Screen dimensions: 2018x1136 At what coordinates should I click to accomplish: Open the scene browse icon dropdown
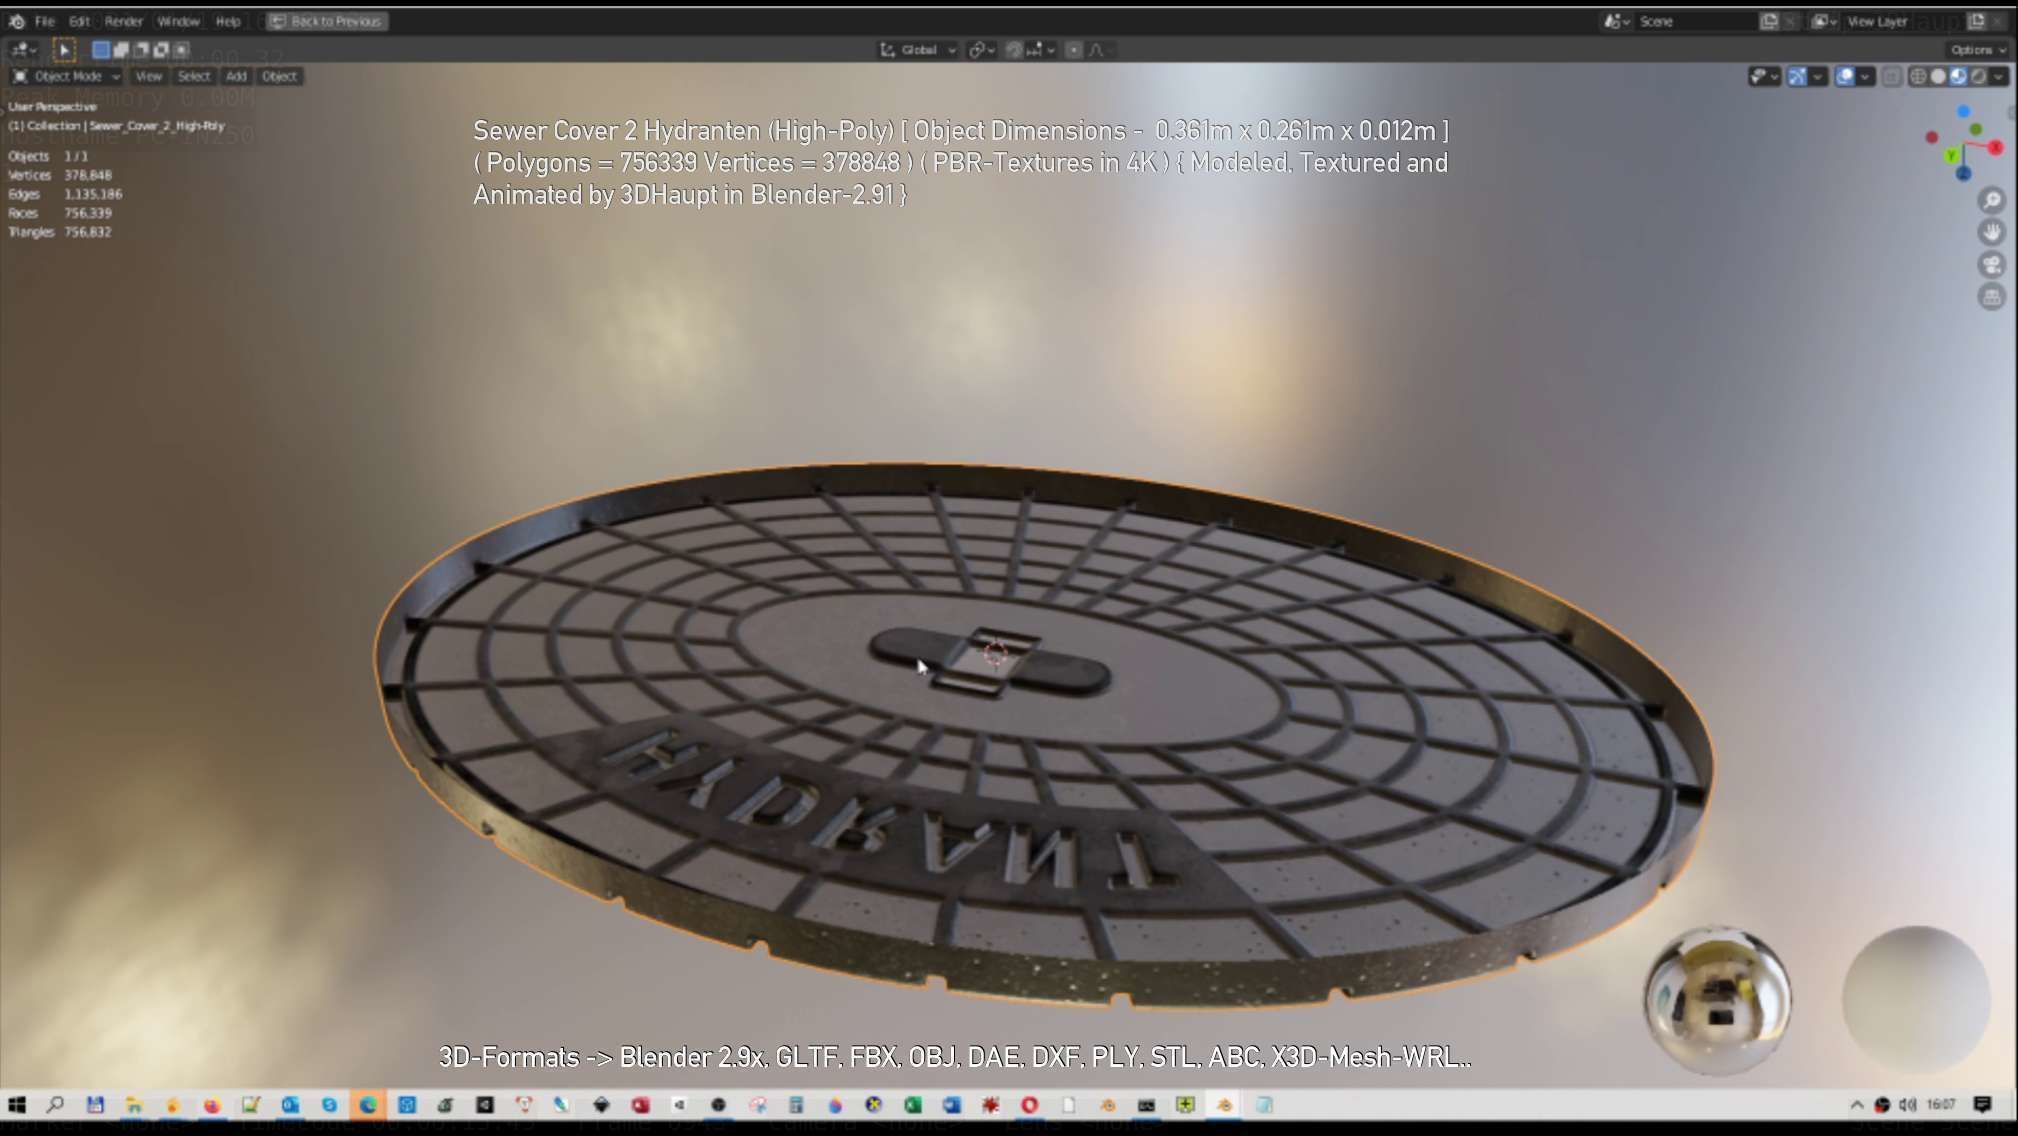tap(1617, 21)
